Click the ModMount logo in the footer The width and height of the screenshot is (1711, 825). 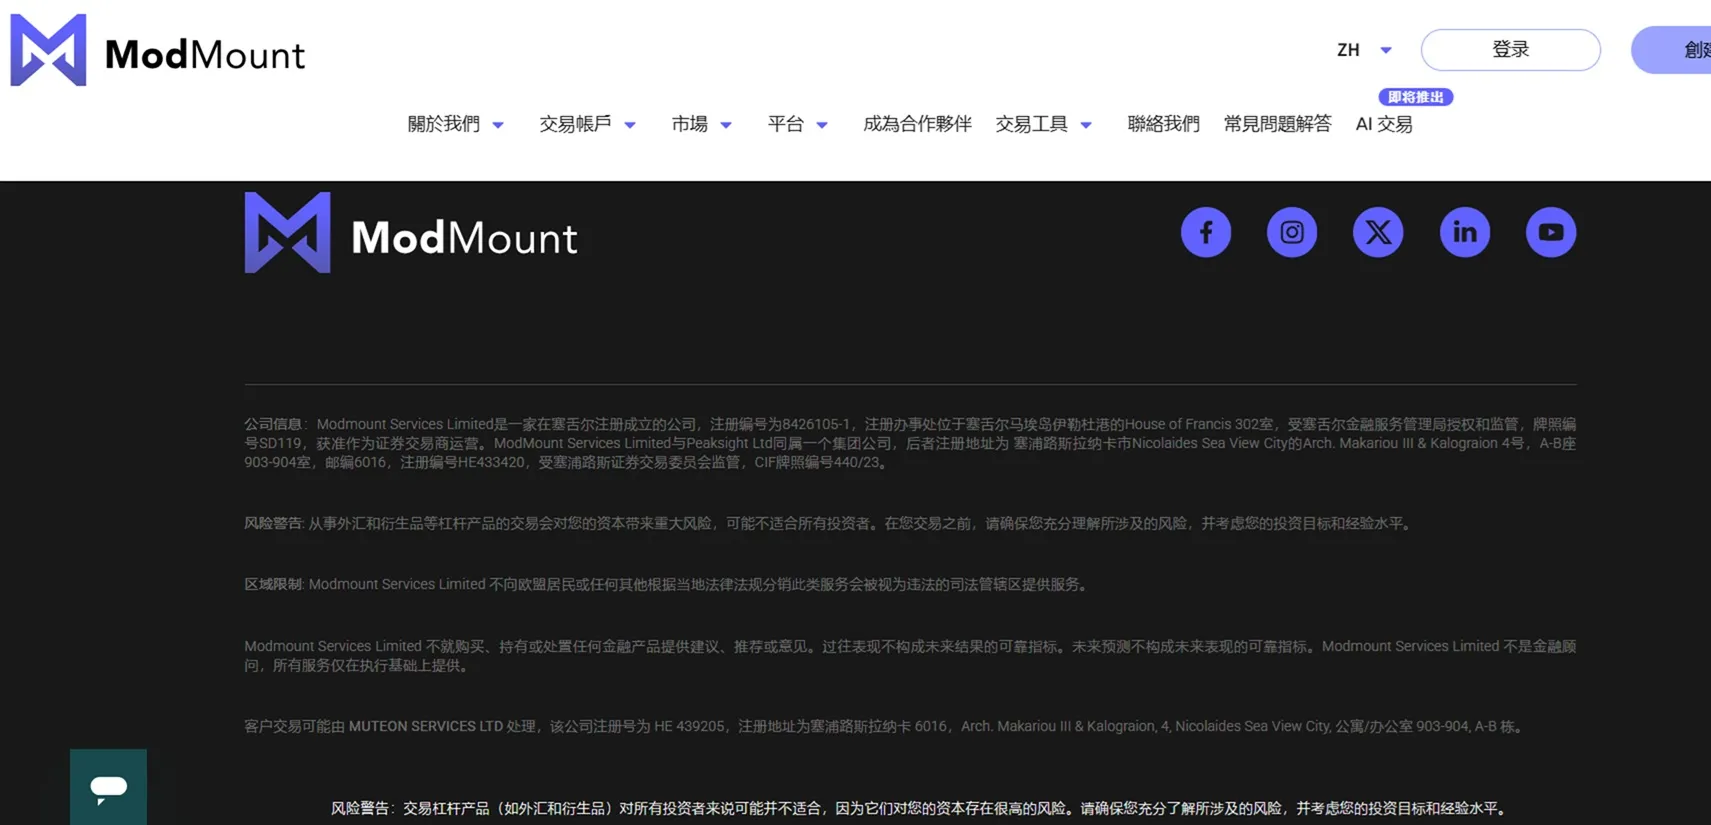[411, 233]
